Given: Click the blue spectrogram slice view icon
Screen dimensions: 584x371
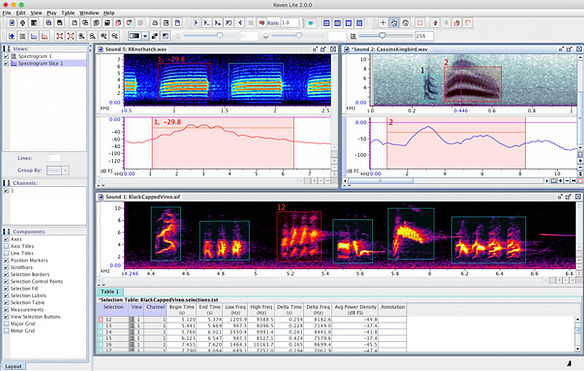Looking at the screenshot, I should point(34,36).
